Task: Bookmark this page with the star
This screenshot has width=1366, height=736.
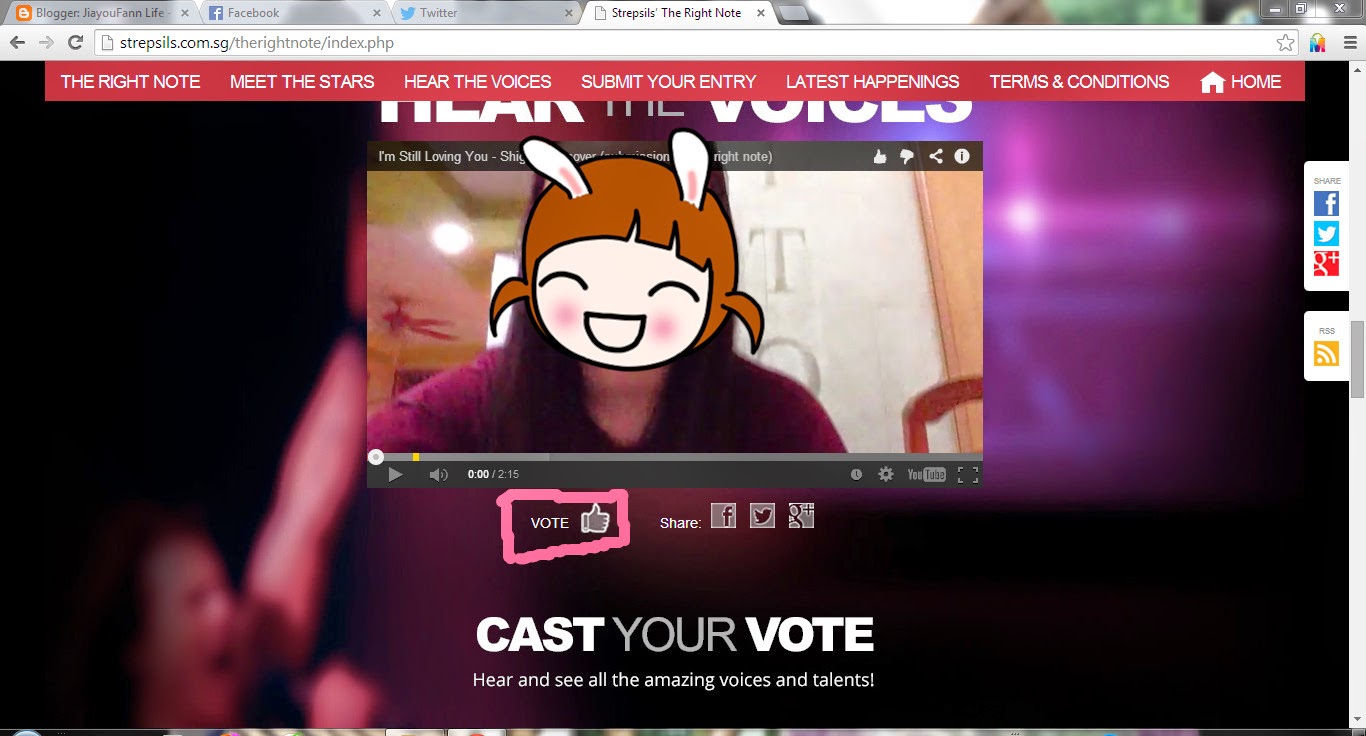Action: coord(1285,43)
